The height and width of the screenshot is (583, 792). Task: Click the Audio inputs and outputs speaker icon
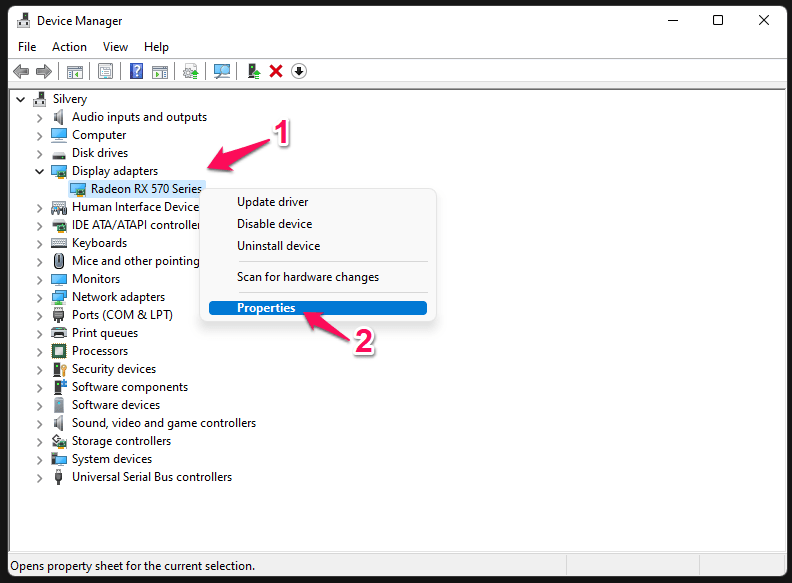tap(59, 117)
